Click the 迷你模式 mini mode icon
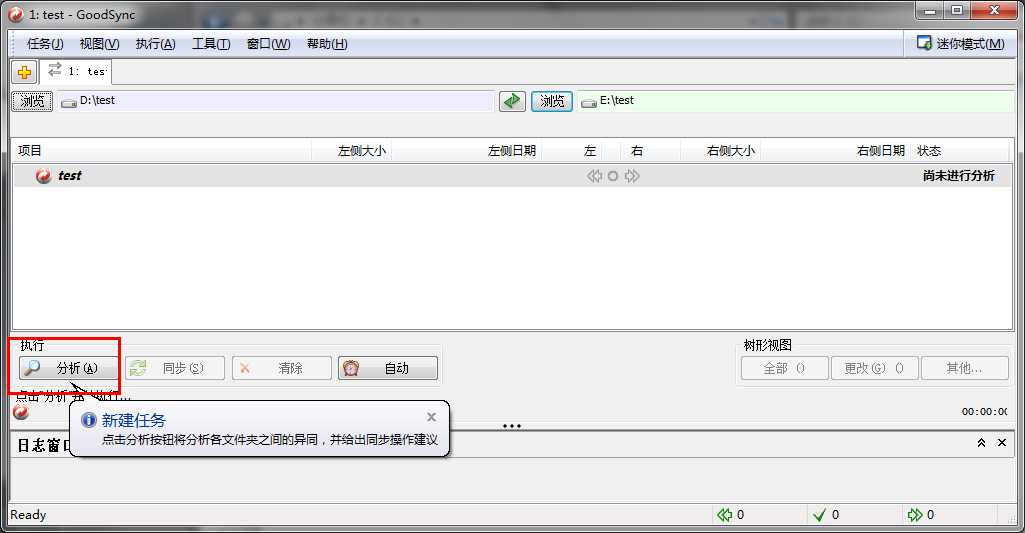1025x533 pixels. [x=924, y=43]
